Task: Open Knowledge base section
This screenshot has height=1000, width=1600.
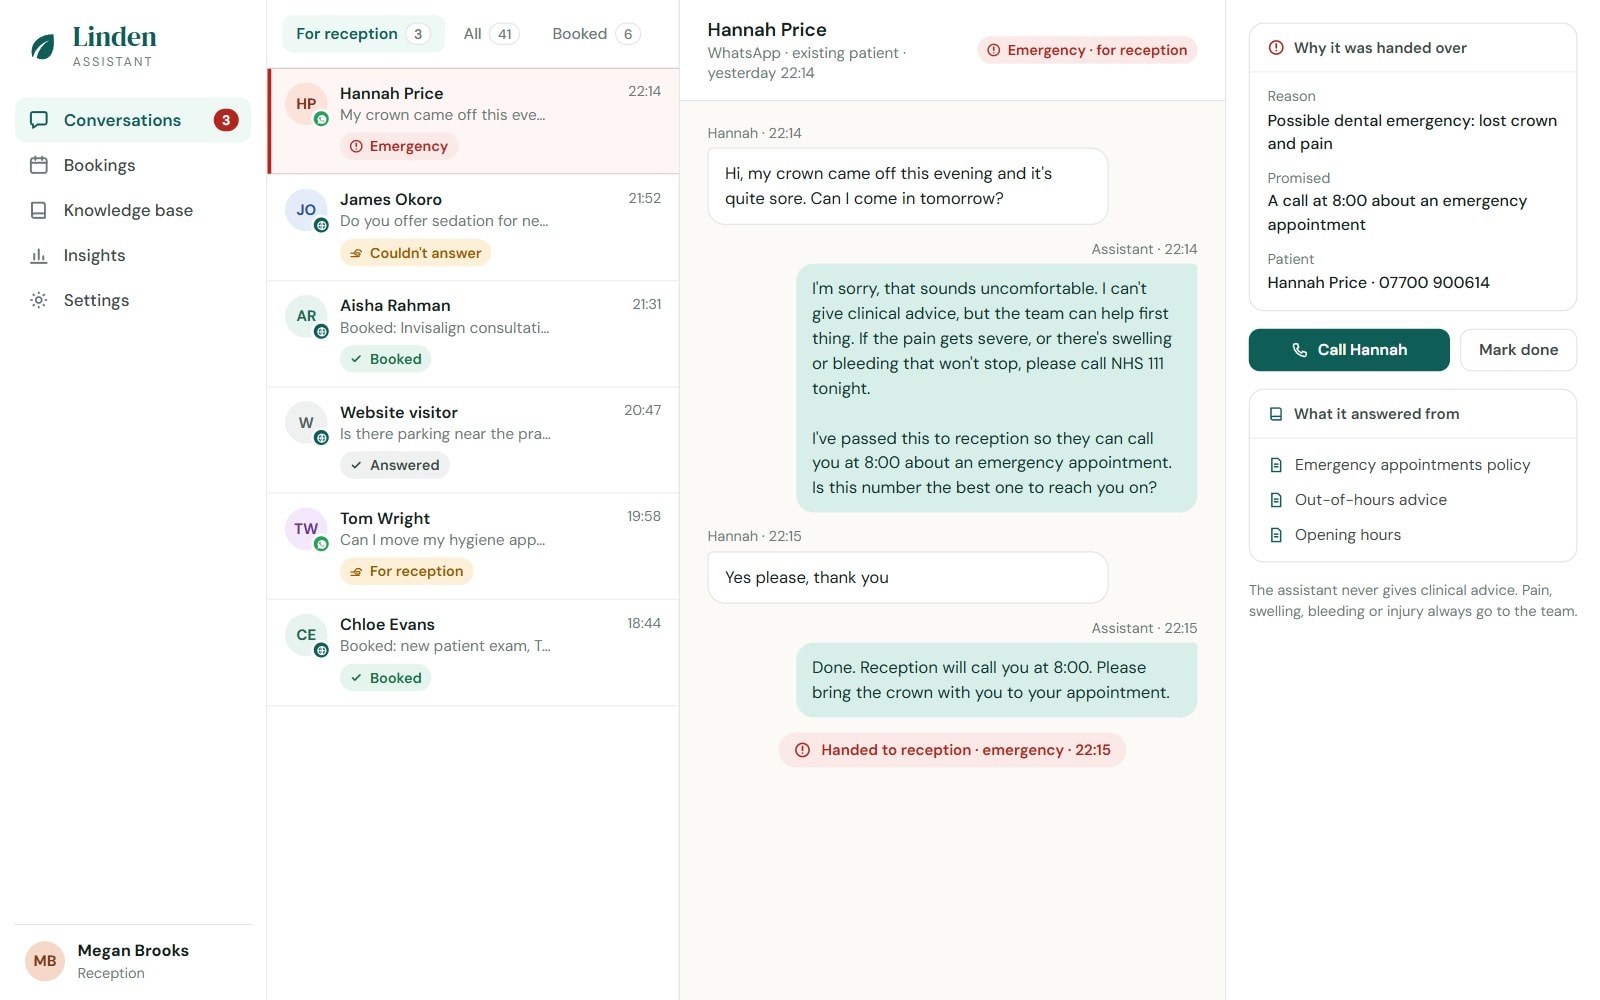Action: 133,210
